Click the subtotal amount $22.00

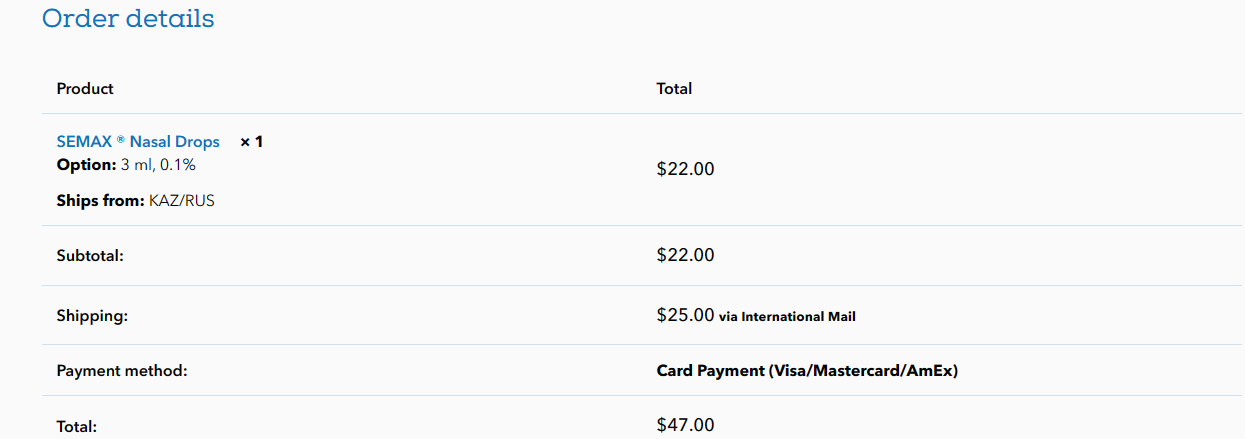(686, 255)
